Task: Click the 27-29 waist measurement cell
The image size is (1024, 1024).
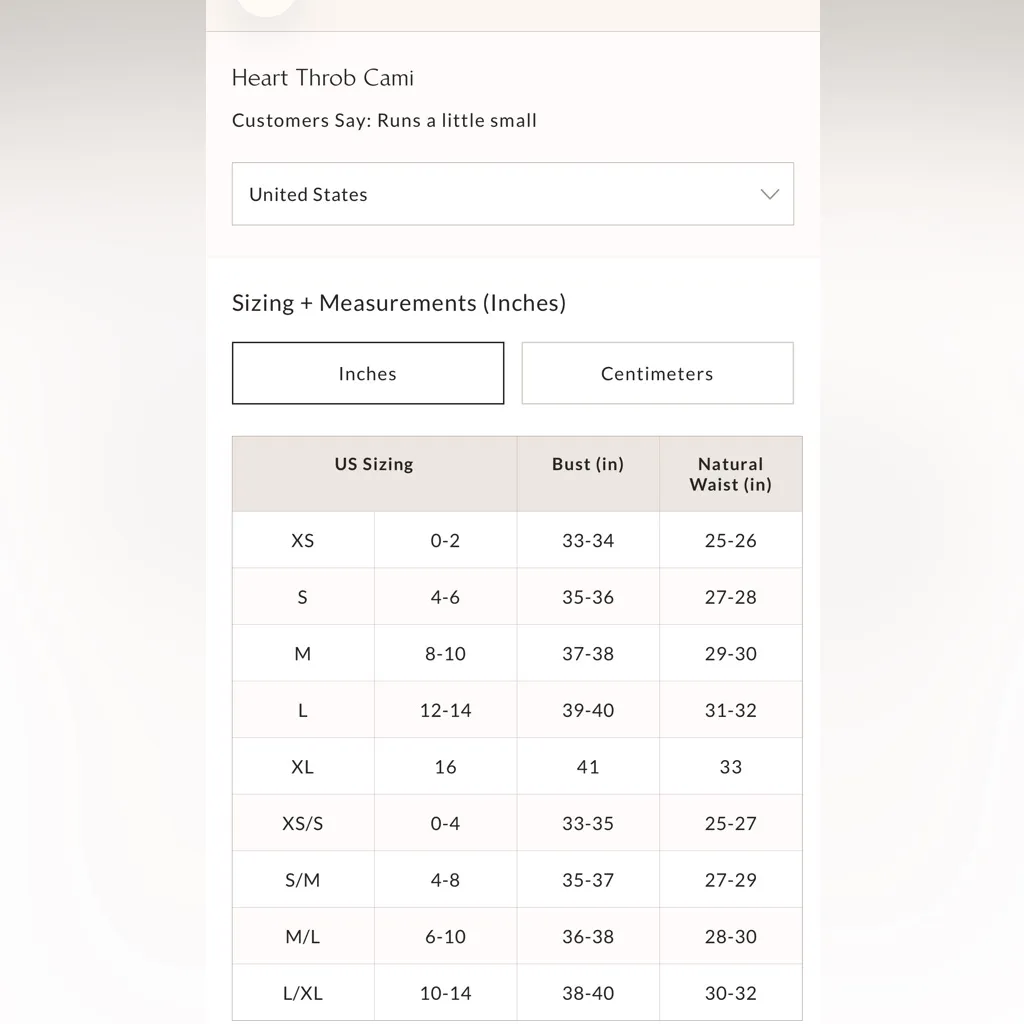Action: point(730,880)
